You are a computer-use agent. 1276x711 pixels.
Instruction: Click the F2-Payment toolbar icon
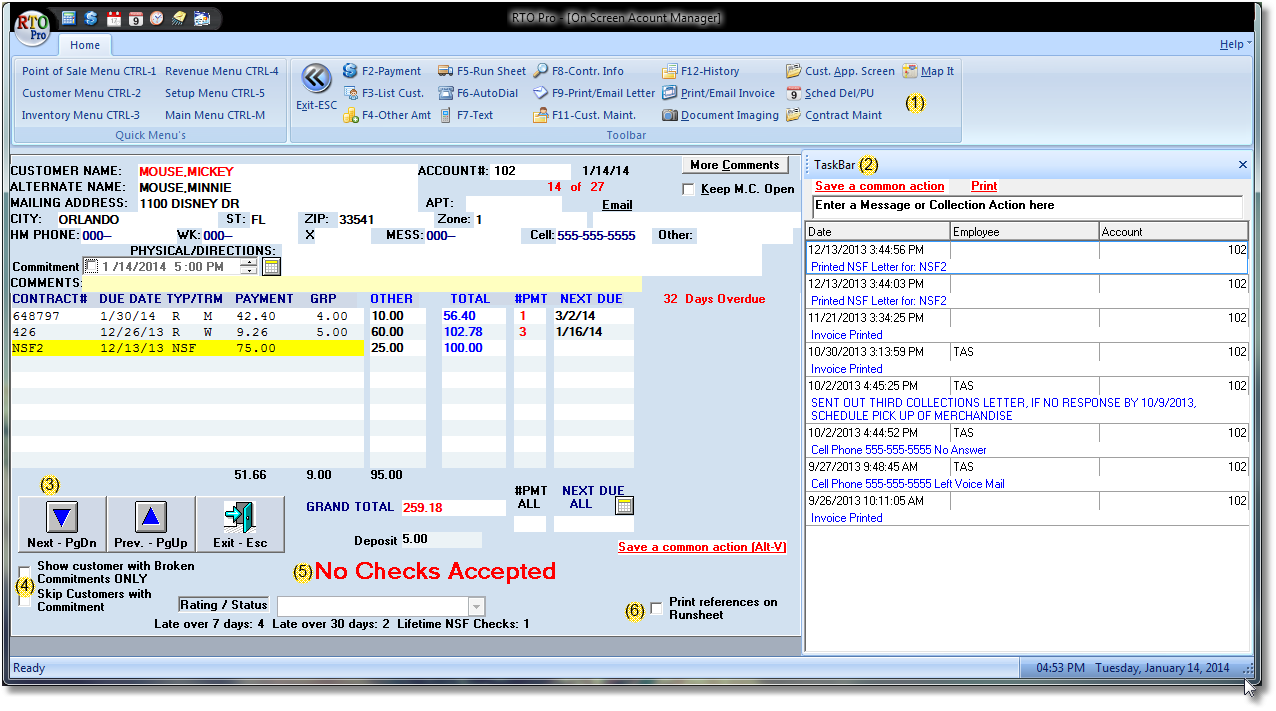351,71
